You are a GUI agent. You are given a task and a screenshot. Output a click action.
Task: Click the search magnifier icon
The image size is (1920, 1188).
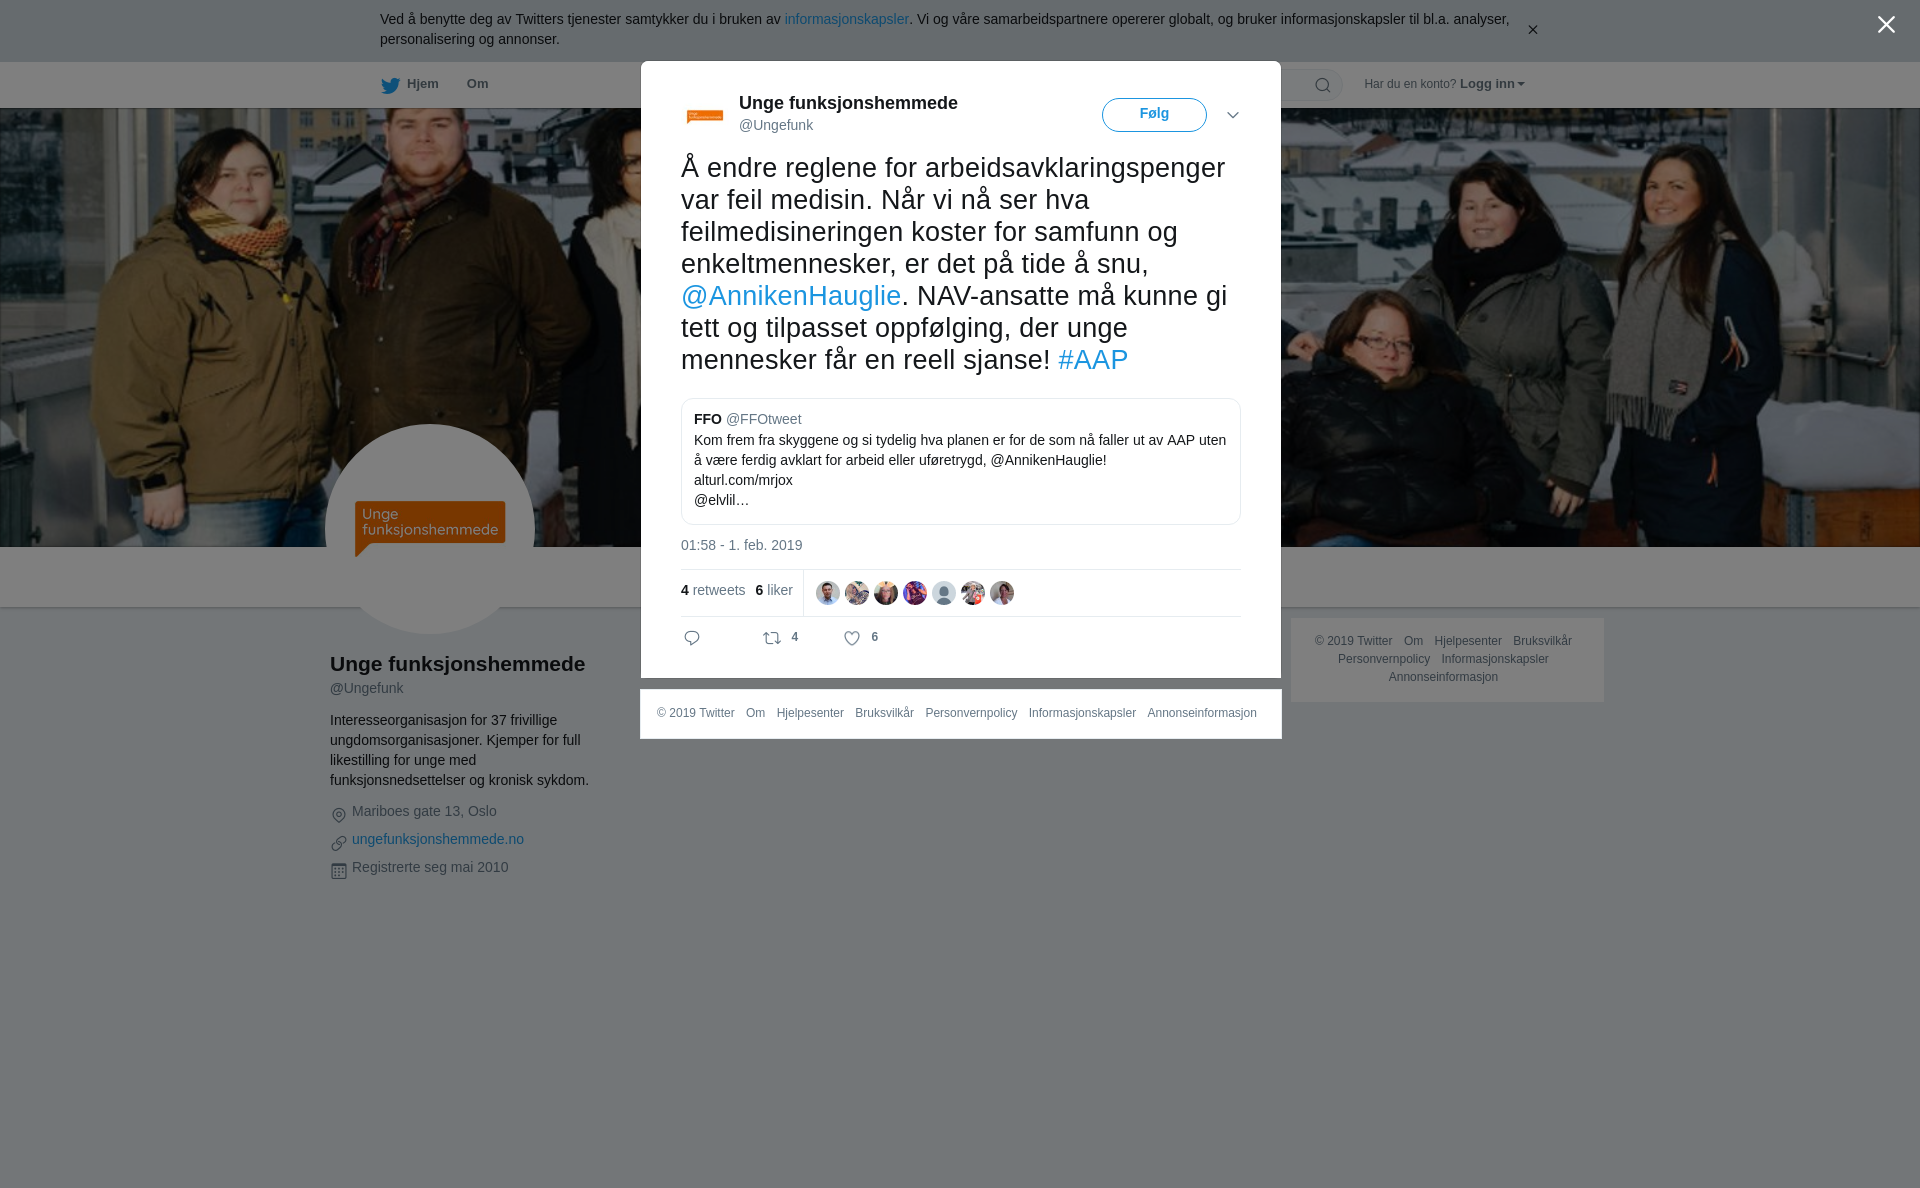(x=1323, y=85)
